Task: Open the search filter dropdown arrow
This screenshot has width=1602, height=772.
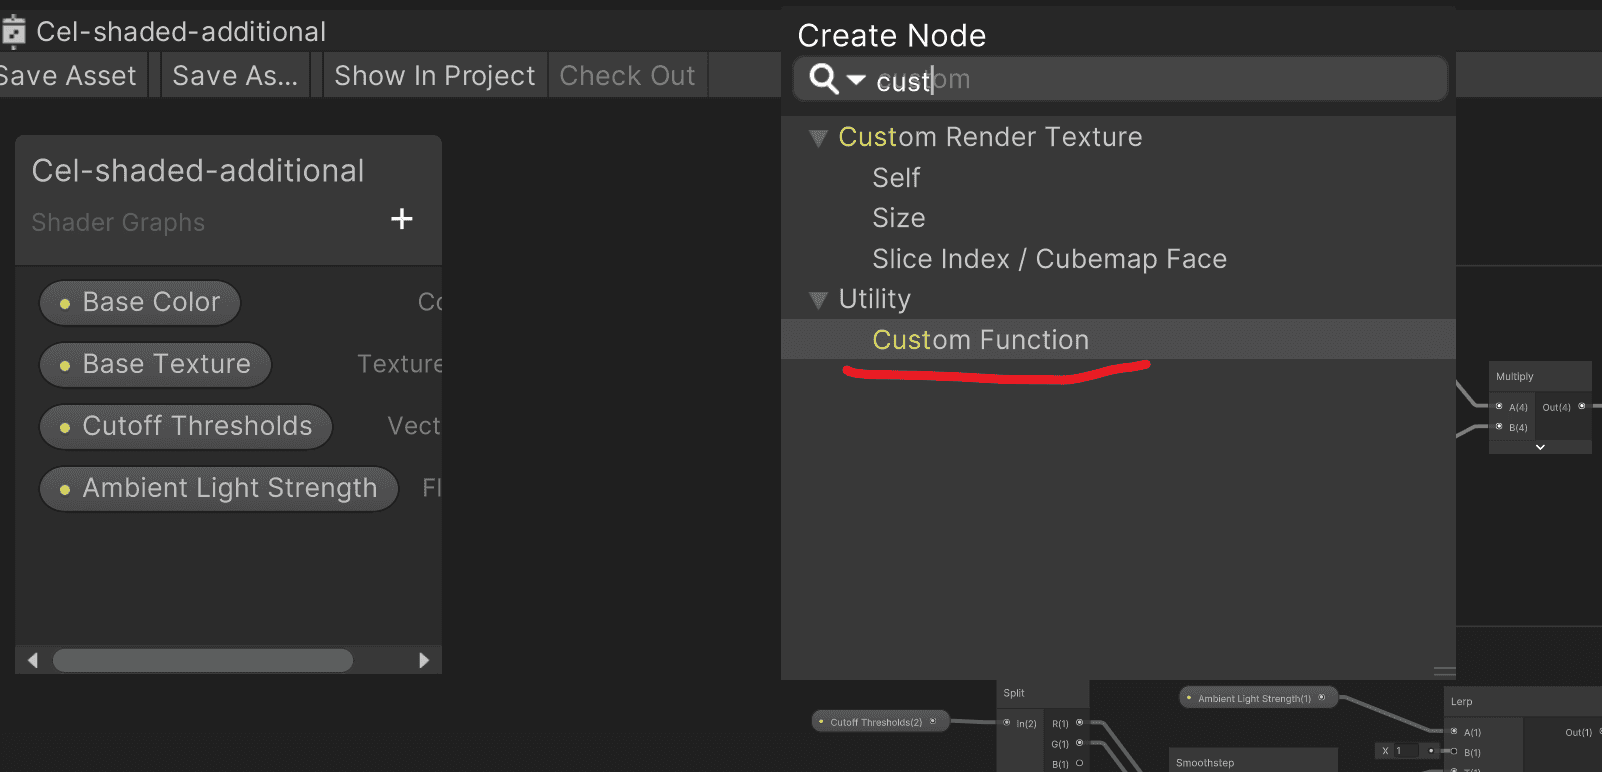Action: 856,79
